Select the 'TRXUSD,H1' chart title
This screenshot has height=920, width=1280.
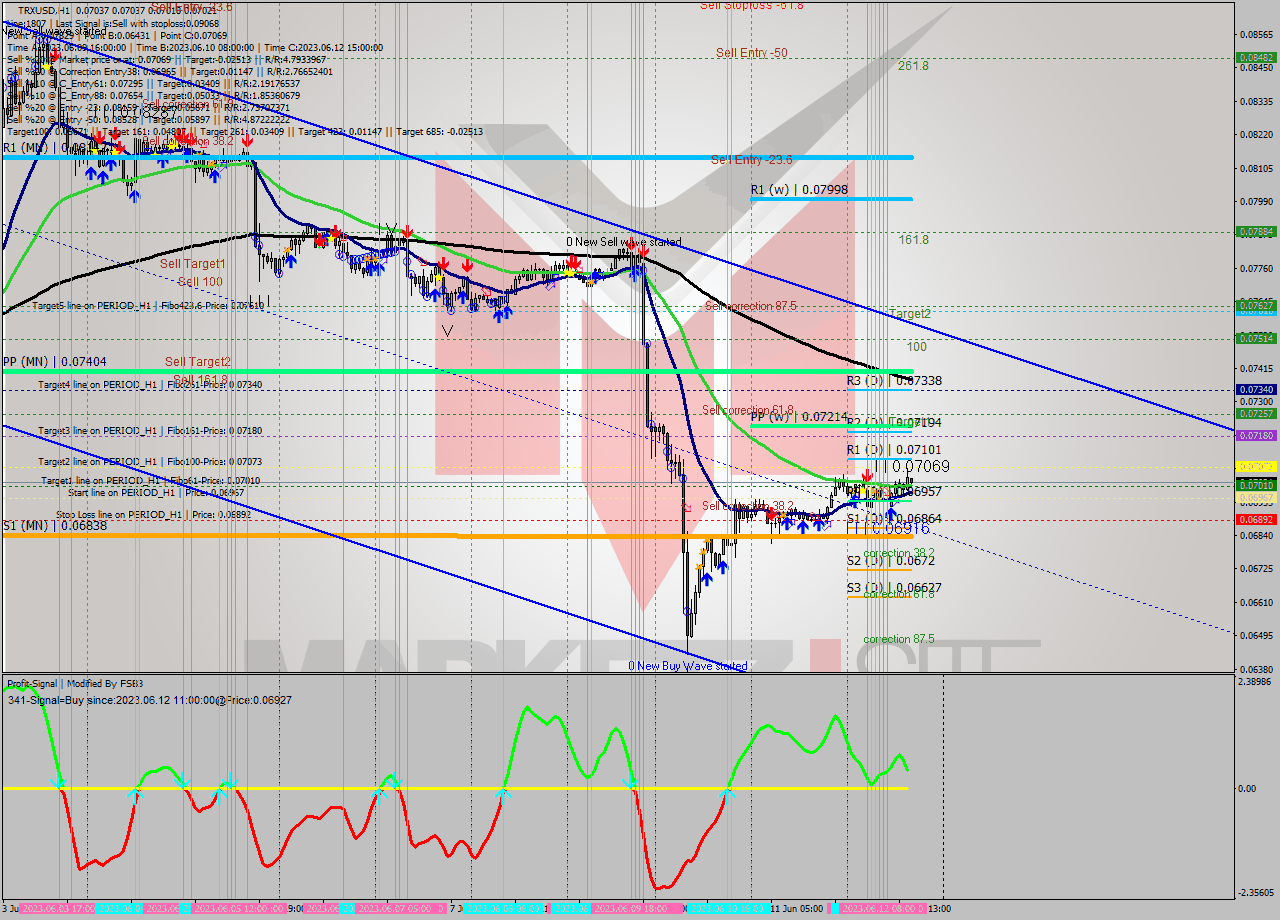point(45,8)
